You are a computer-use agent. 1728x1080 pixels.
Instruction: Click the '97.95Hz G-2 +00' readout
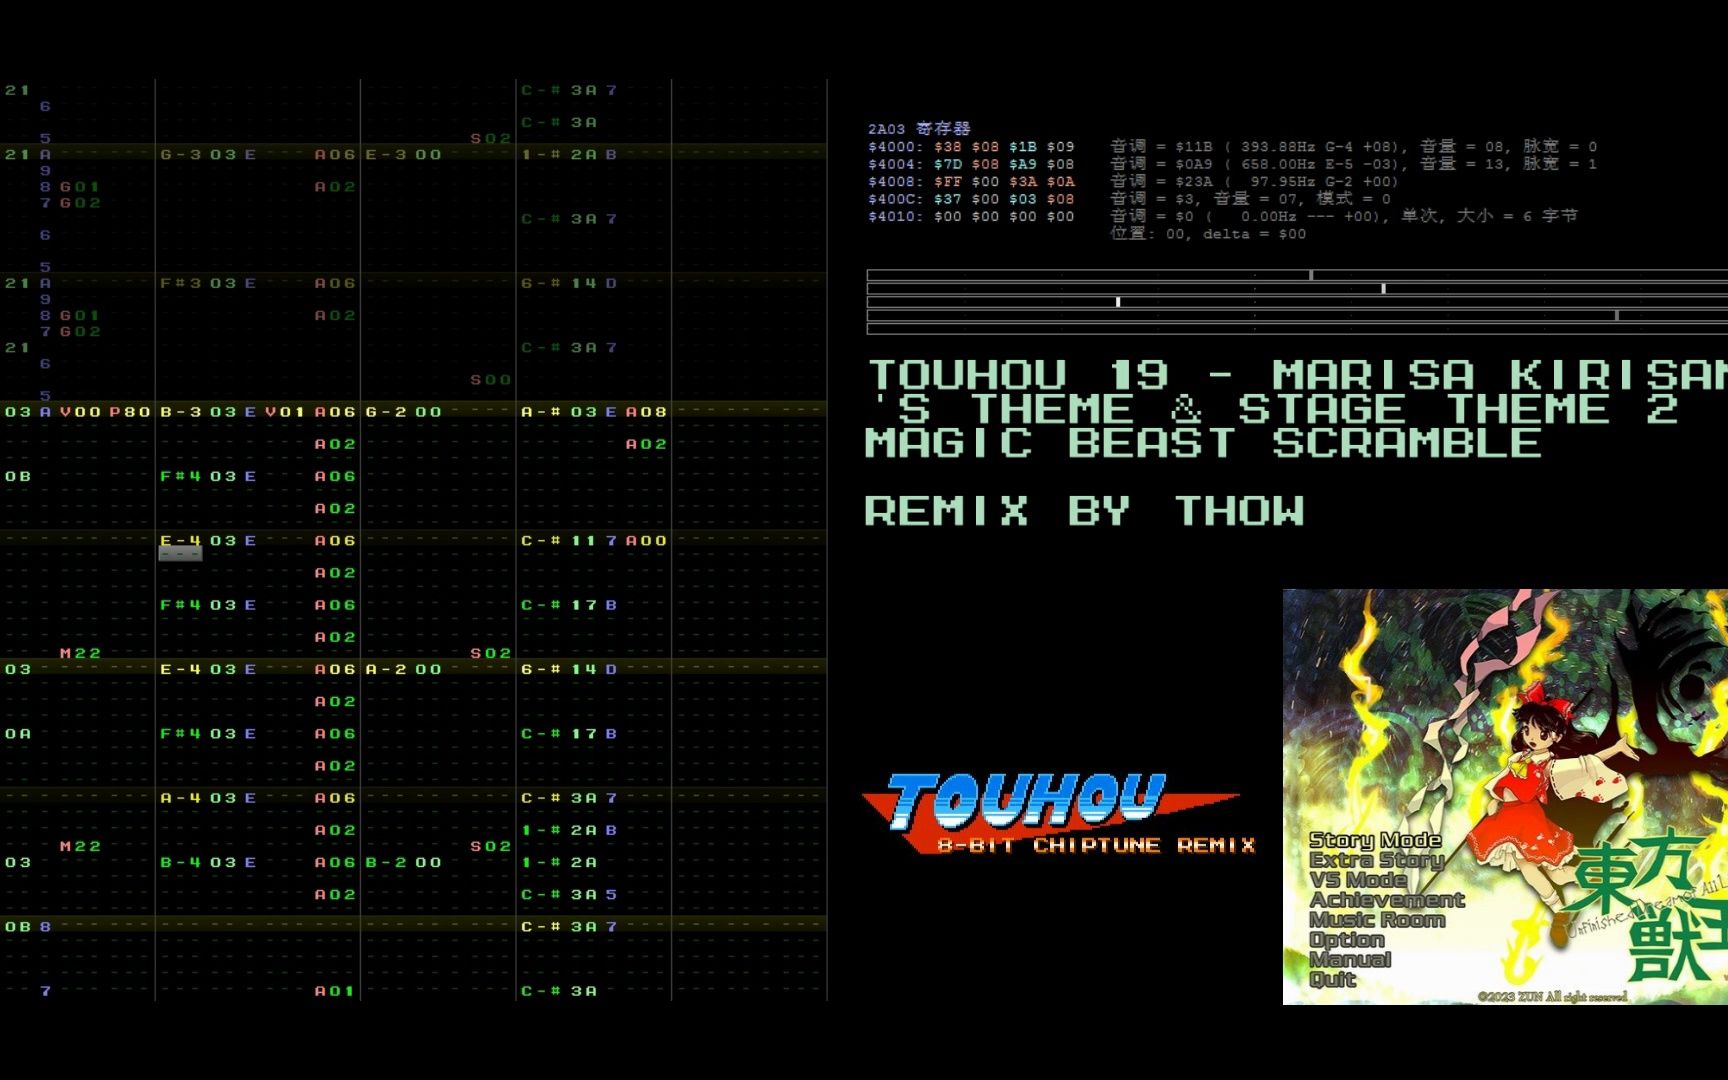click(x=1314, y=182)
